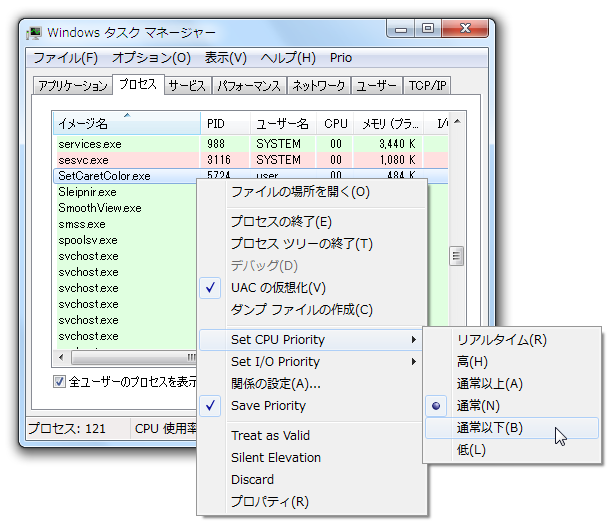Click memory value 3,440 K
Image resolution: width=611 pixels, height=524 pixels.
tap(397, 144)
